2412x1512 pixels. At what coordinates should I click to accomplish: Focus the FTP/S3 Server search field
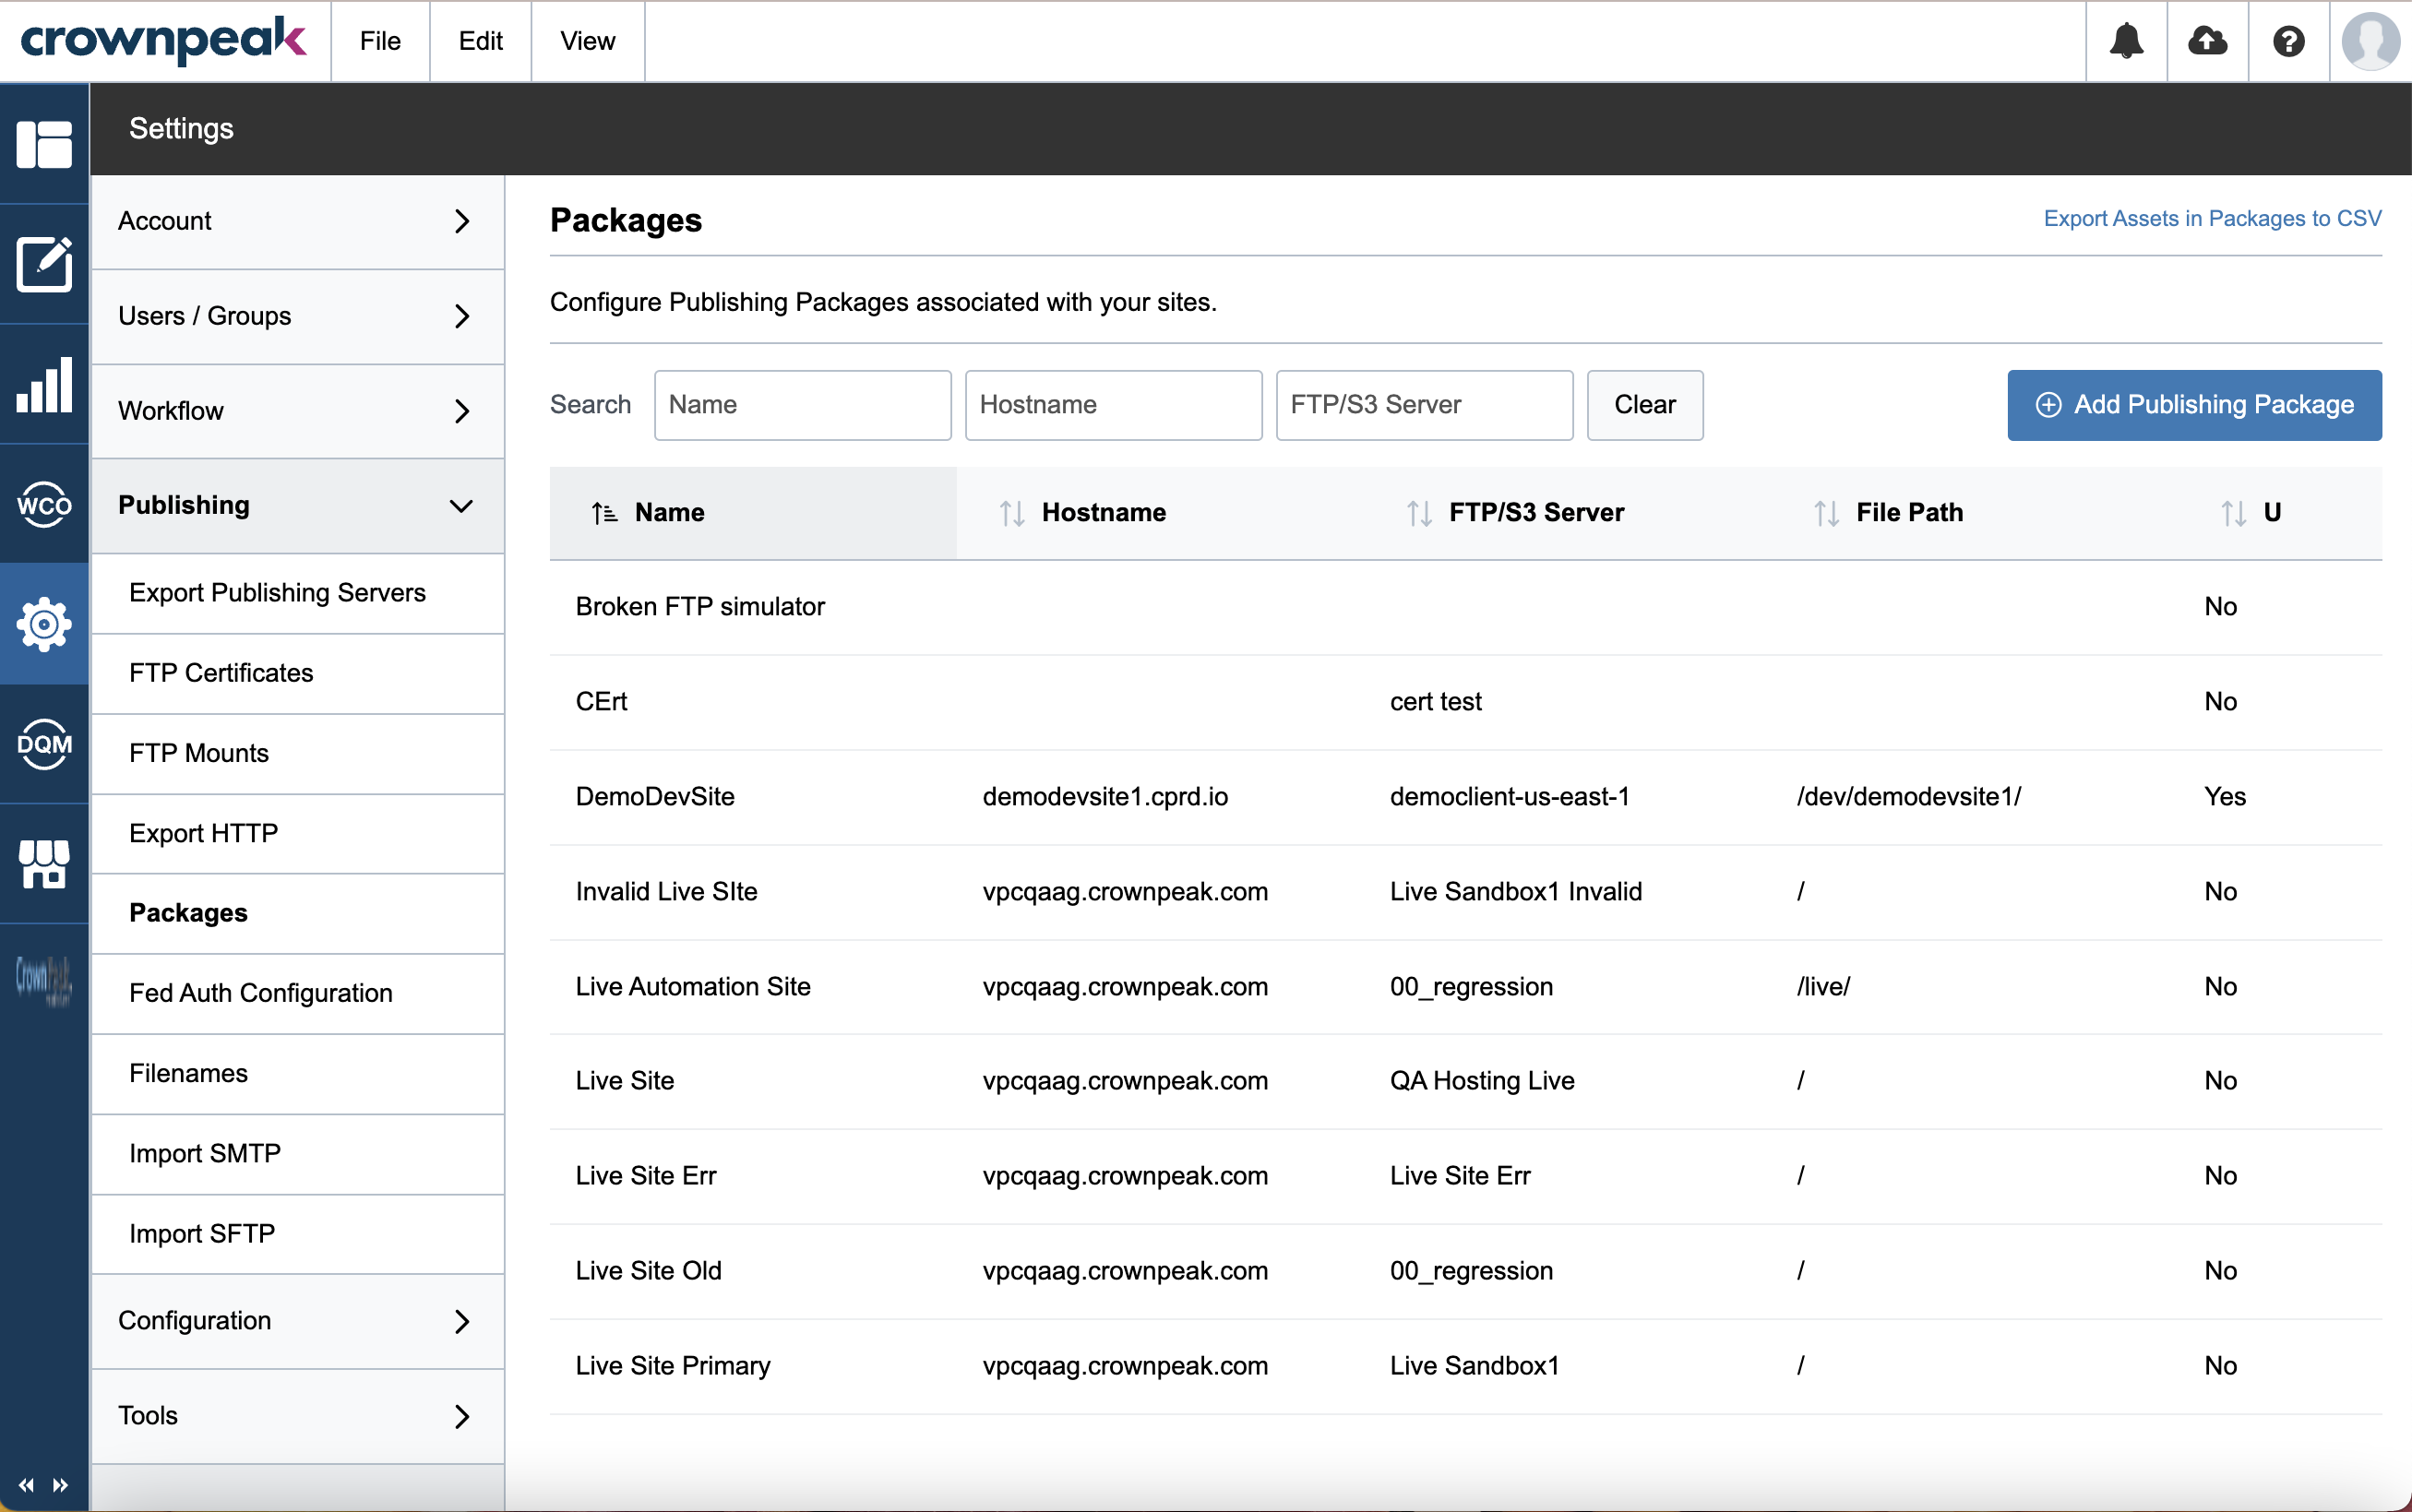point(1424,405)
